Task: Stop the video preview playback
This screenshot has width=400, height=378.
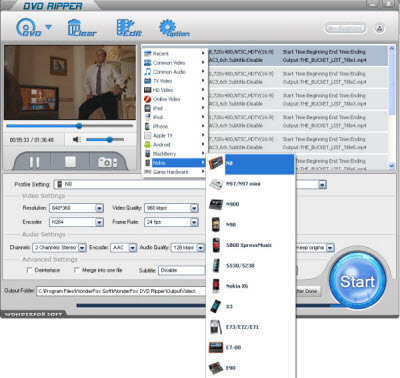Action: click(x=70, y=162)
